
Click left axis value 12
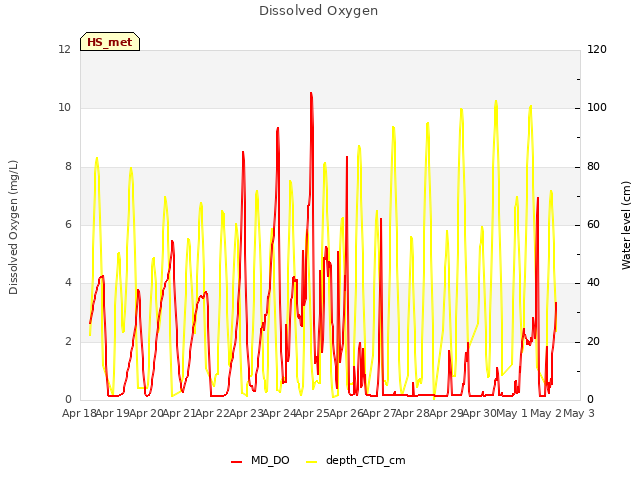click(64, 49)
